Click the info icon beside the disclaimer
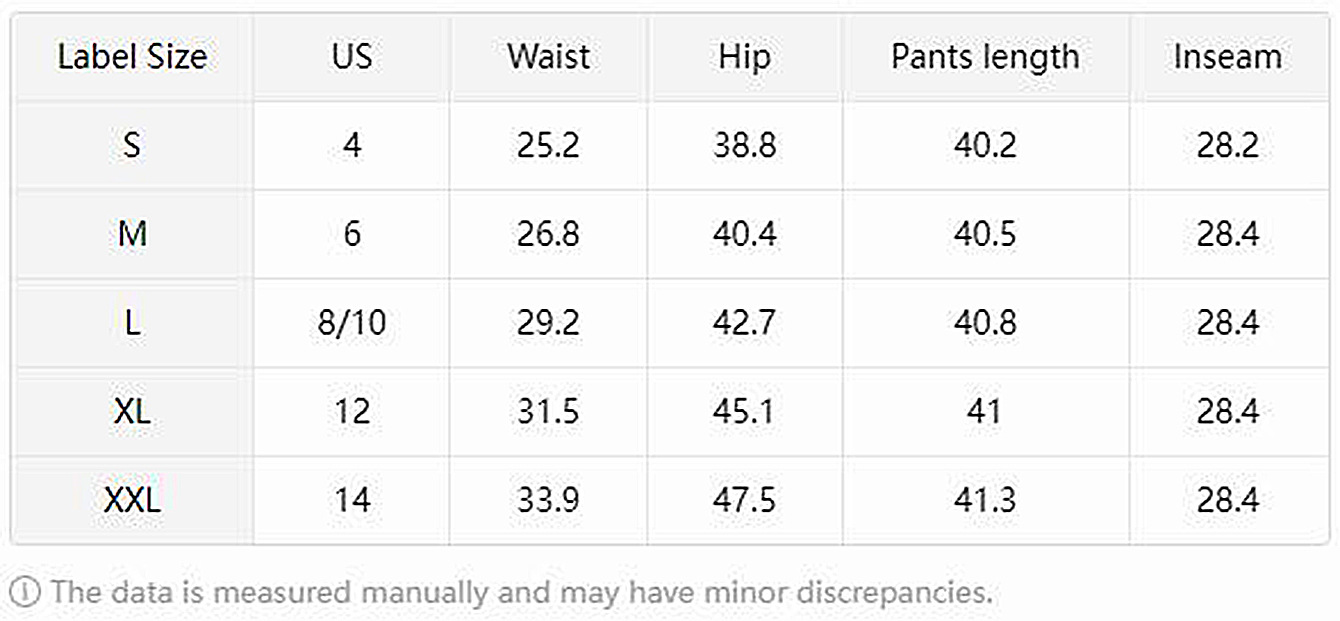This screenshot has height=621, width=1340. 27,592
